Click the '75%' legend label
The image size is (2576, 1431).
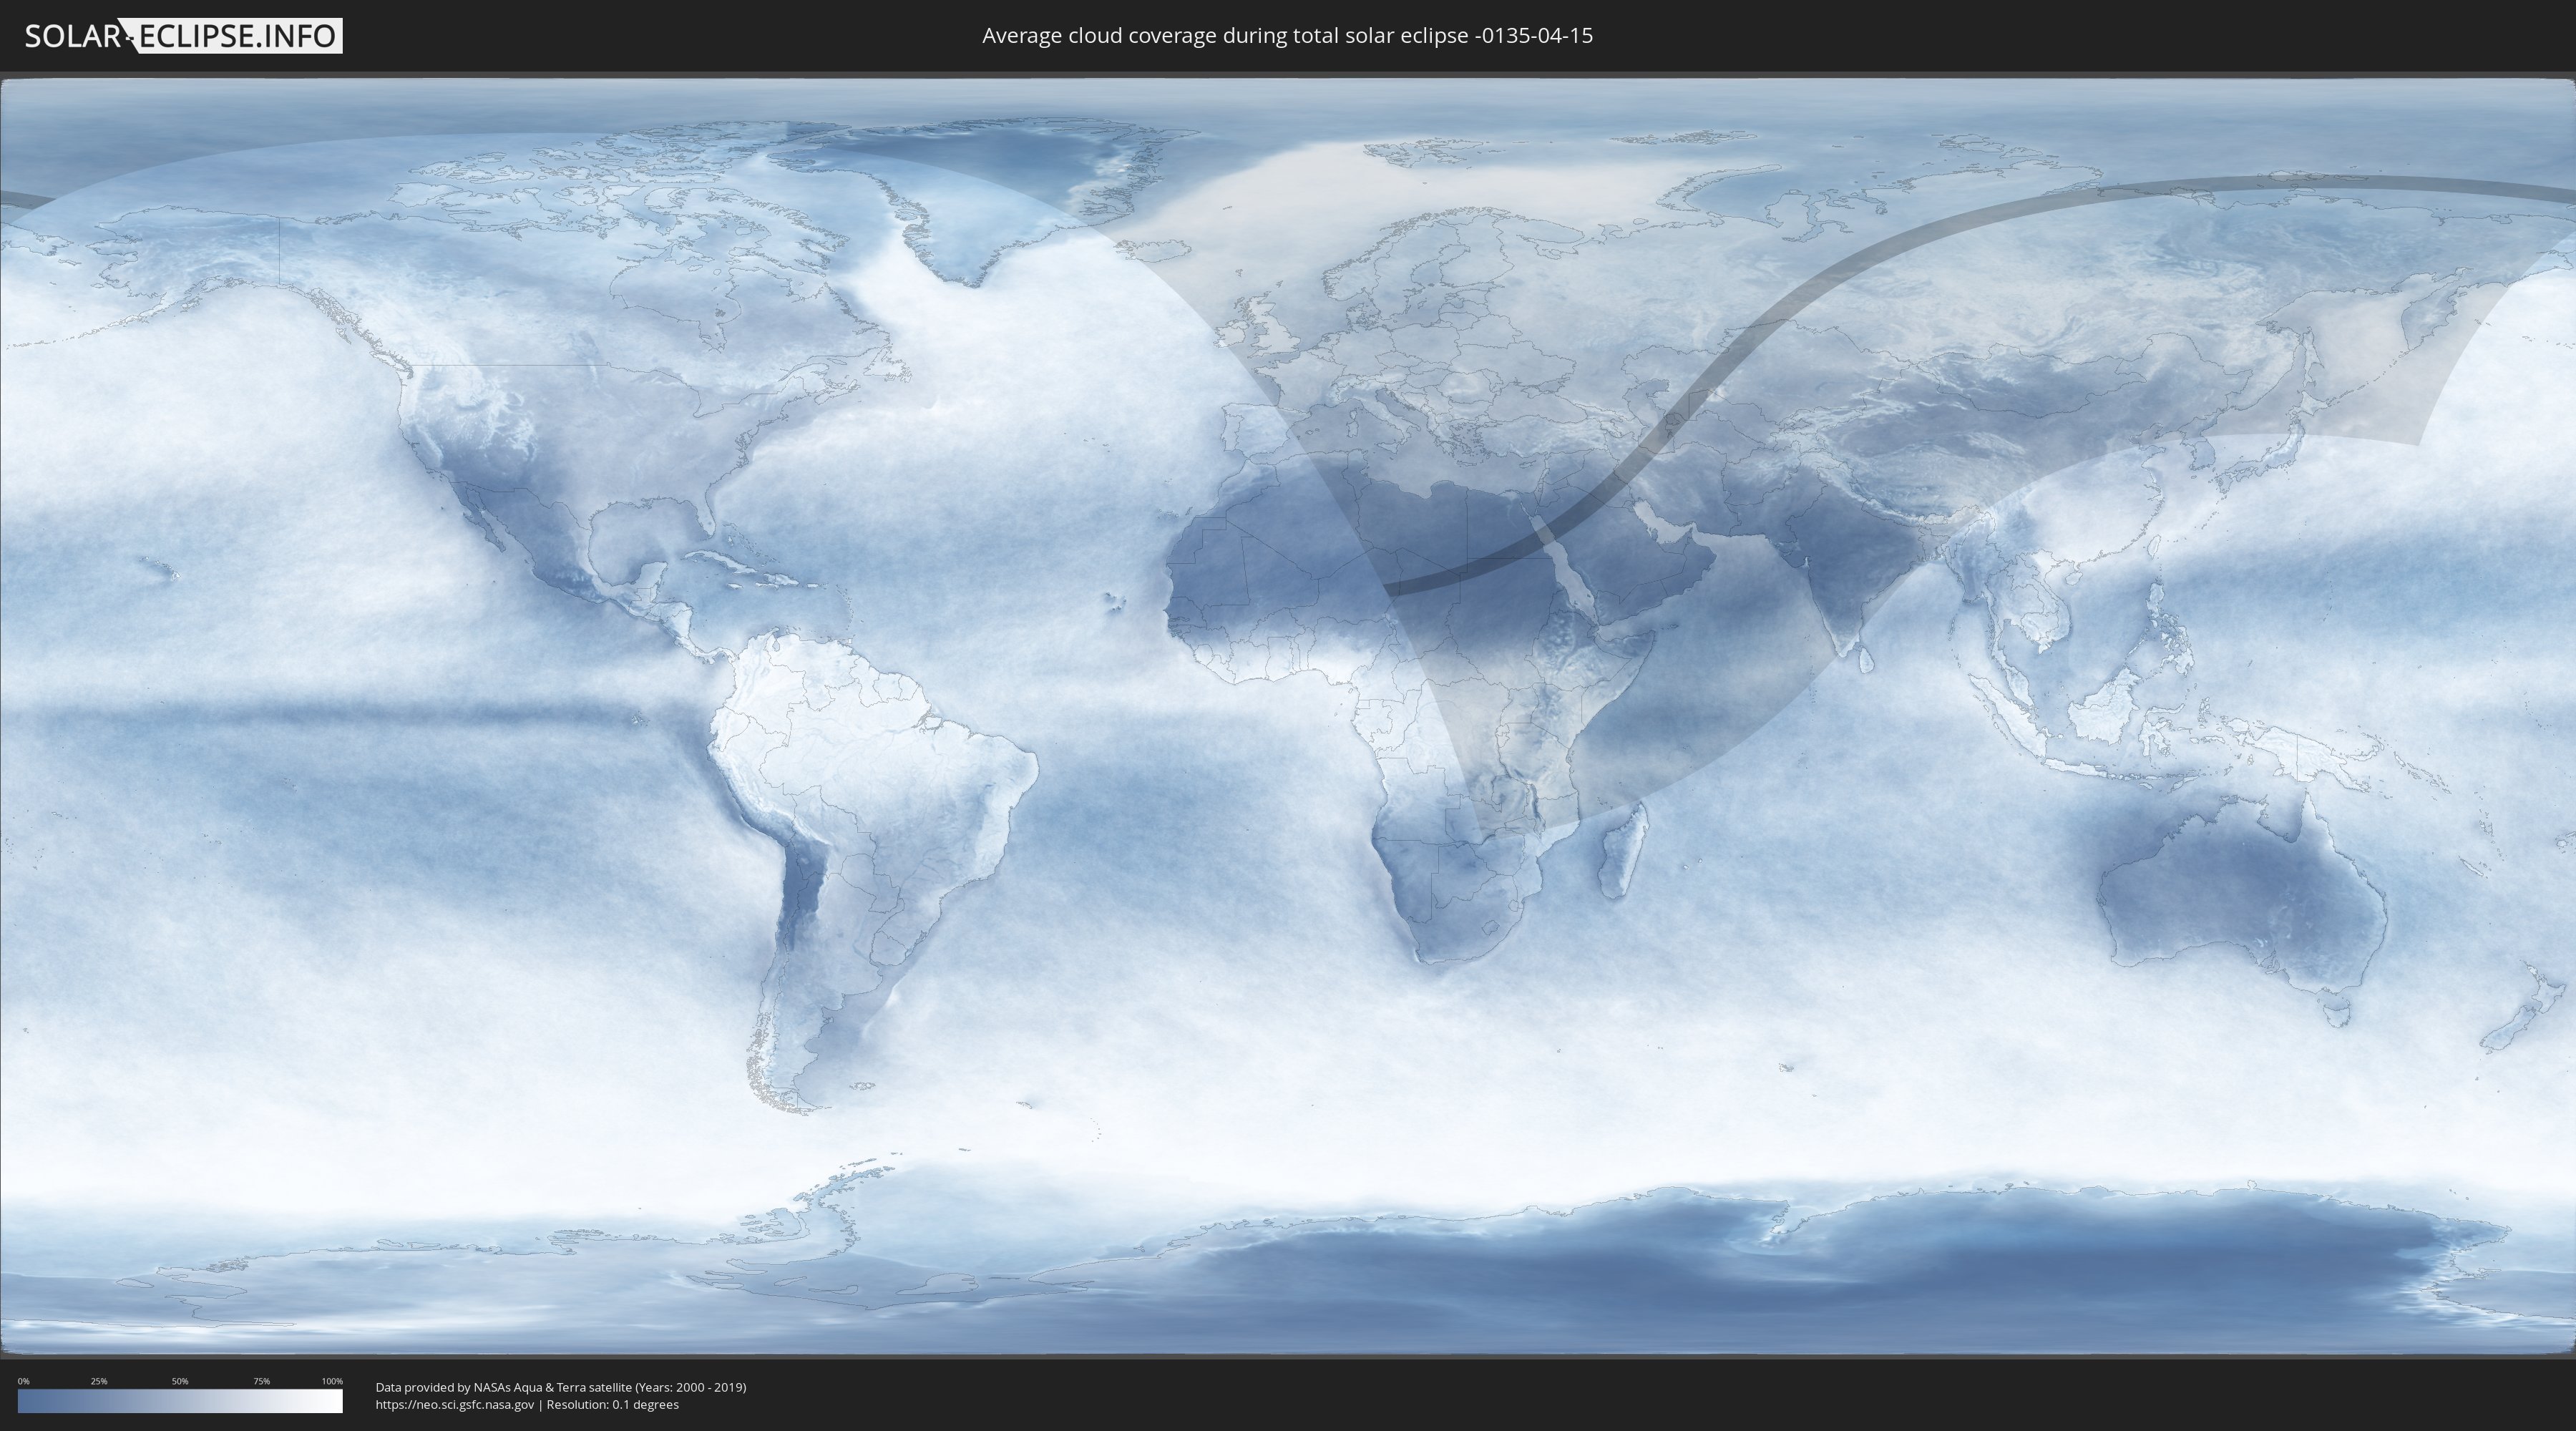[x=261, y=1381]
